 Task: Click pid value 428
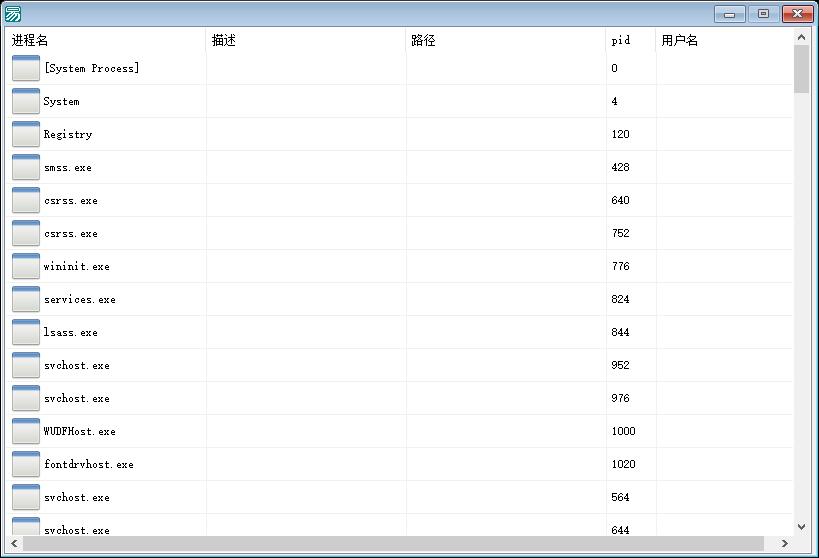pos(621,167)
